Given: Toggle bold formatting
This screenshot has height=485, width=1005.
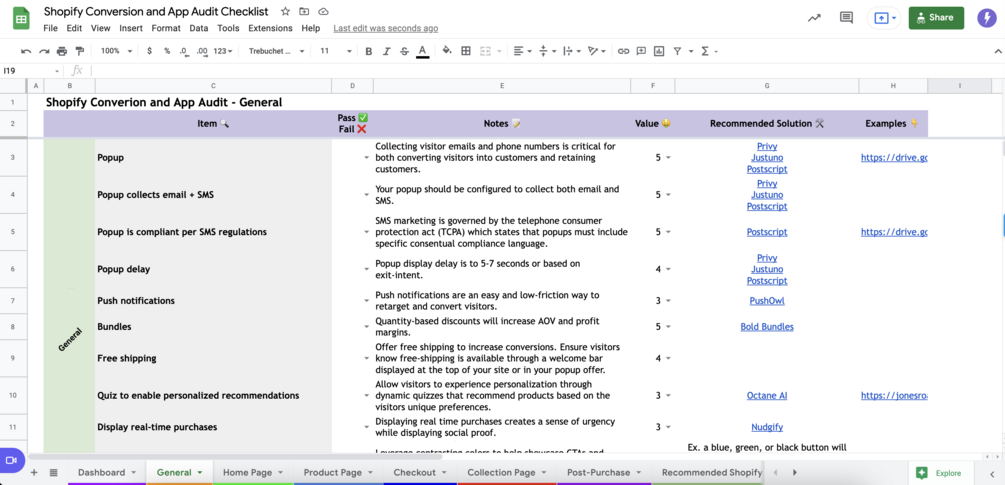Looking at the screenshot, I should pos(369,51).
